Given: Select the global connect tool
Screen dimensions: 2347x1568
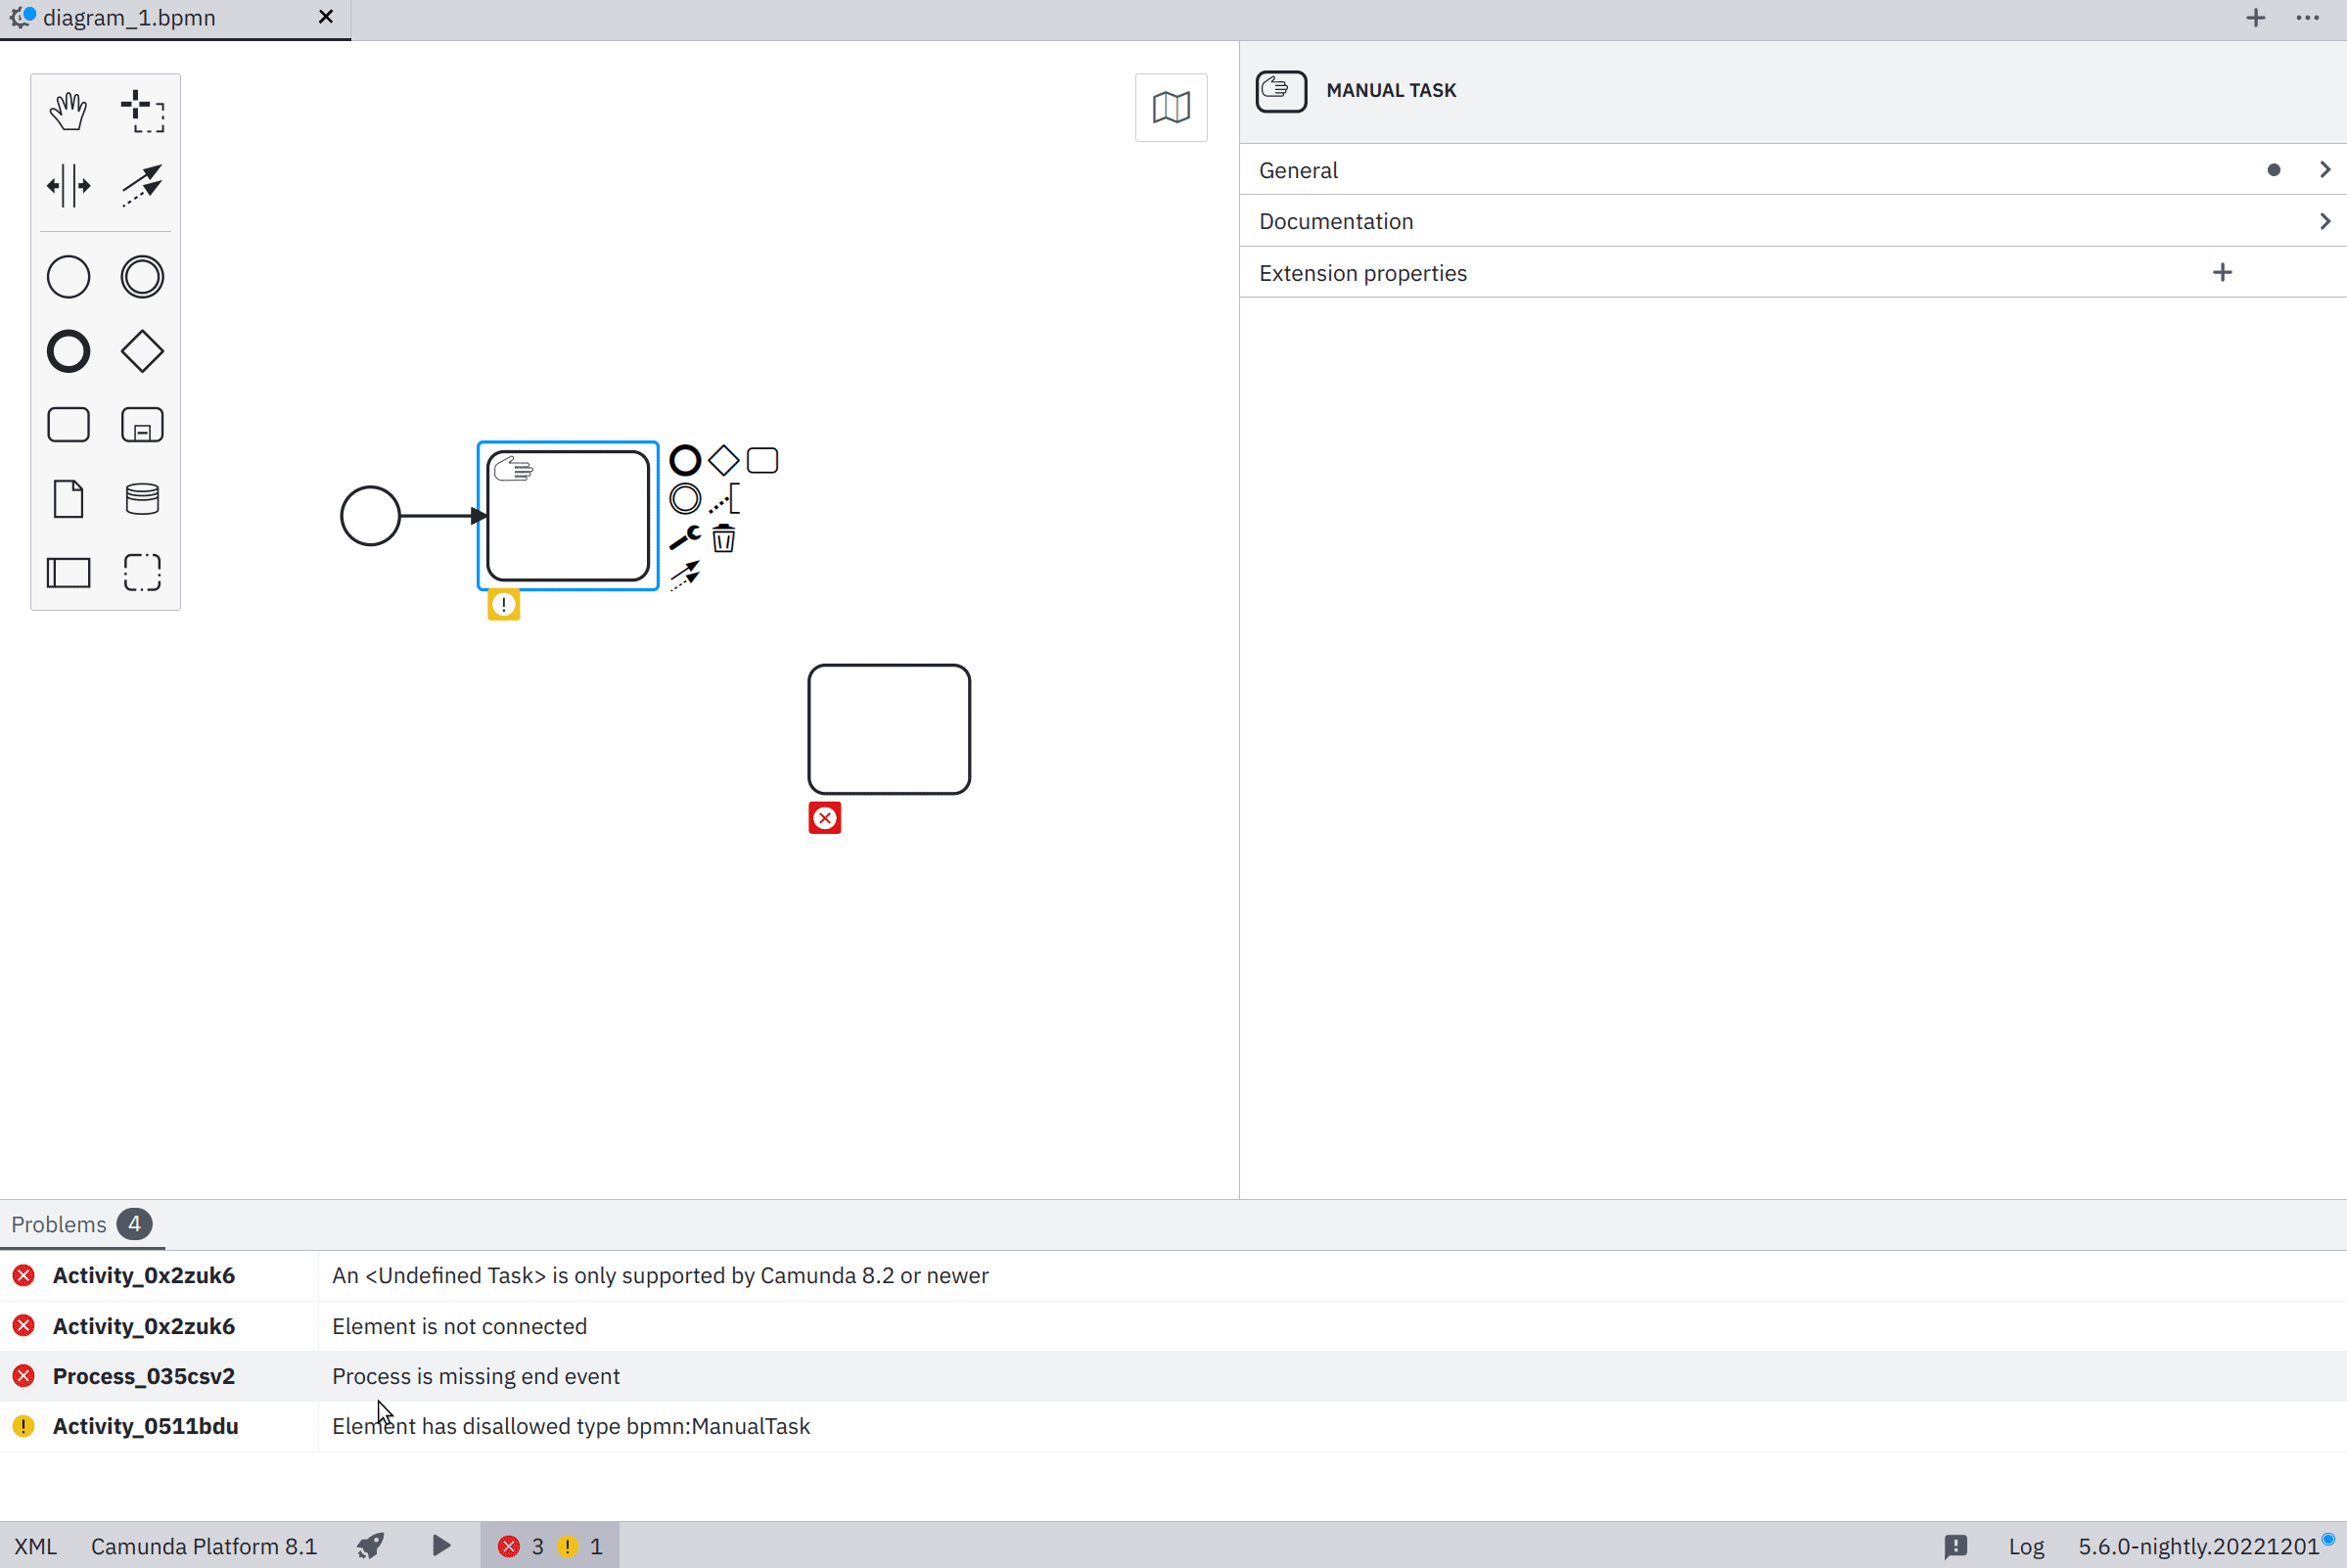Looking at the screenshot, I should coord(142,184).
